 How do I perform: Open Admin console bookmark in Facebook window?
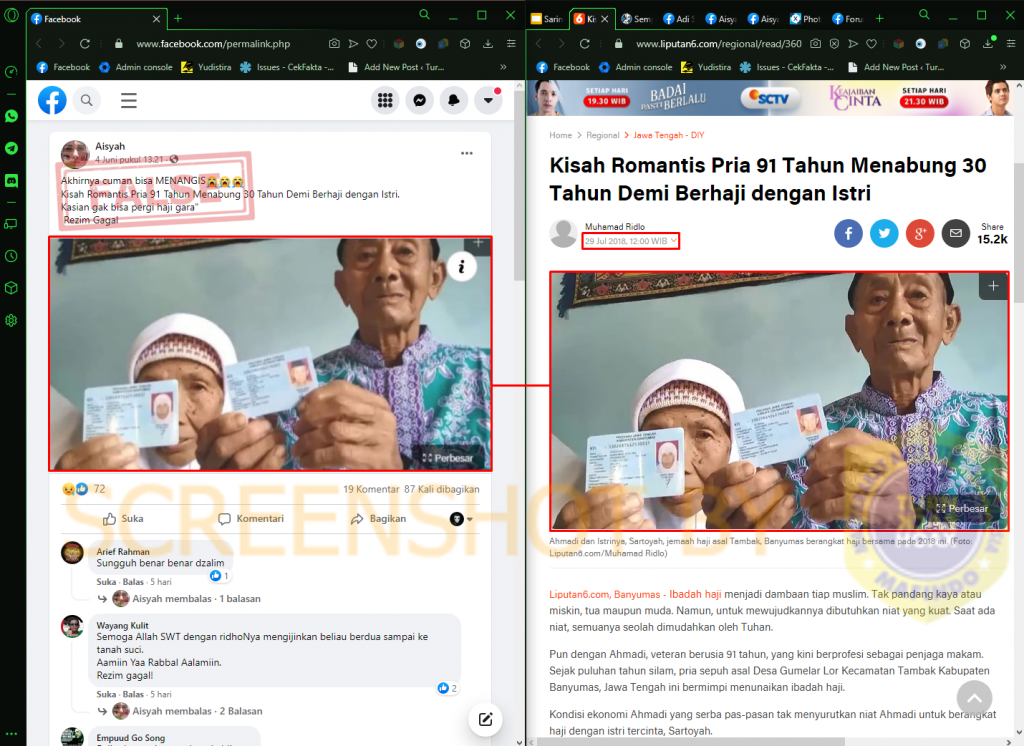click(136, 67)
